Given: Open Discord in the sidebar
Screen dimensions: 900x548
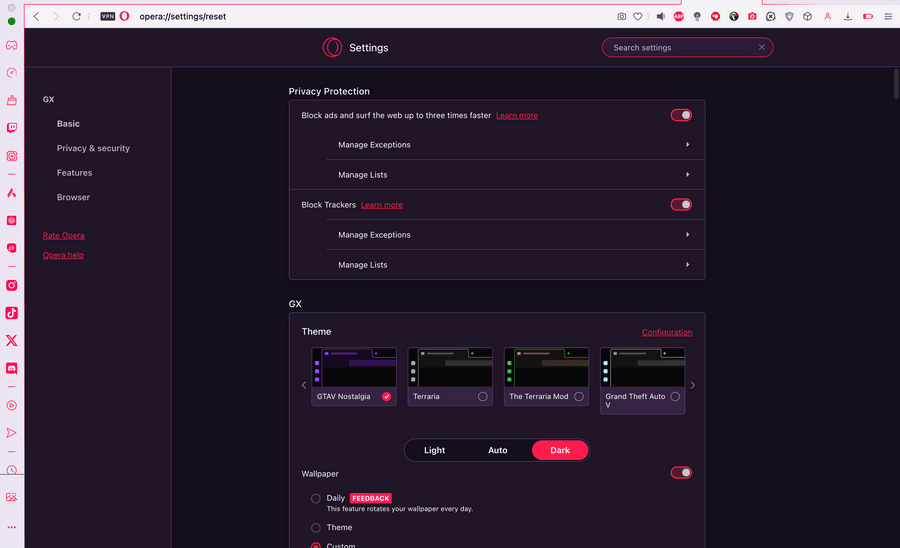Looking at the screenshot, I should (x=11, y=368).
